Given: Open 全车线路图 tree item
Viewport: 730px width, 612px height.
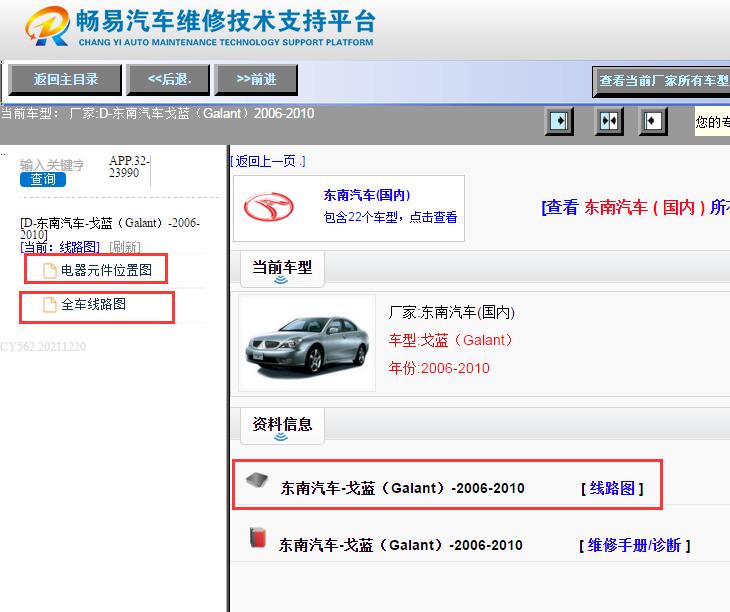Looking at the screenshot, I should pos(94,304).
